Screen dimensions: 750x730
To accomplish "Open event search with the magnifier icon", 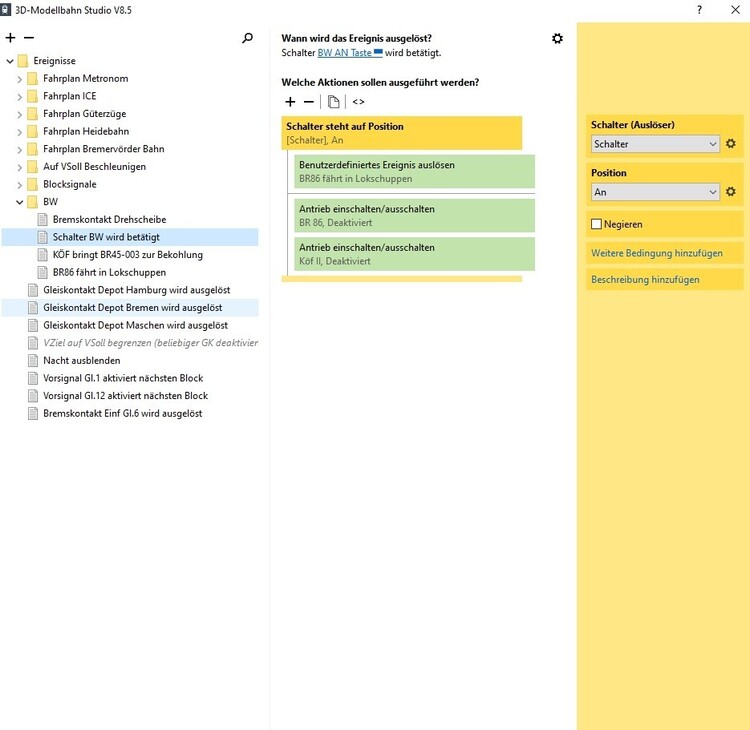I will [x=247, y=38].
